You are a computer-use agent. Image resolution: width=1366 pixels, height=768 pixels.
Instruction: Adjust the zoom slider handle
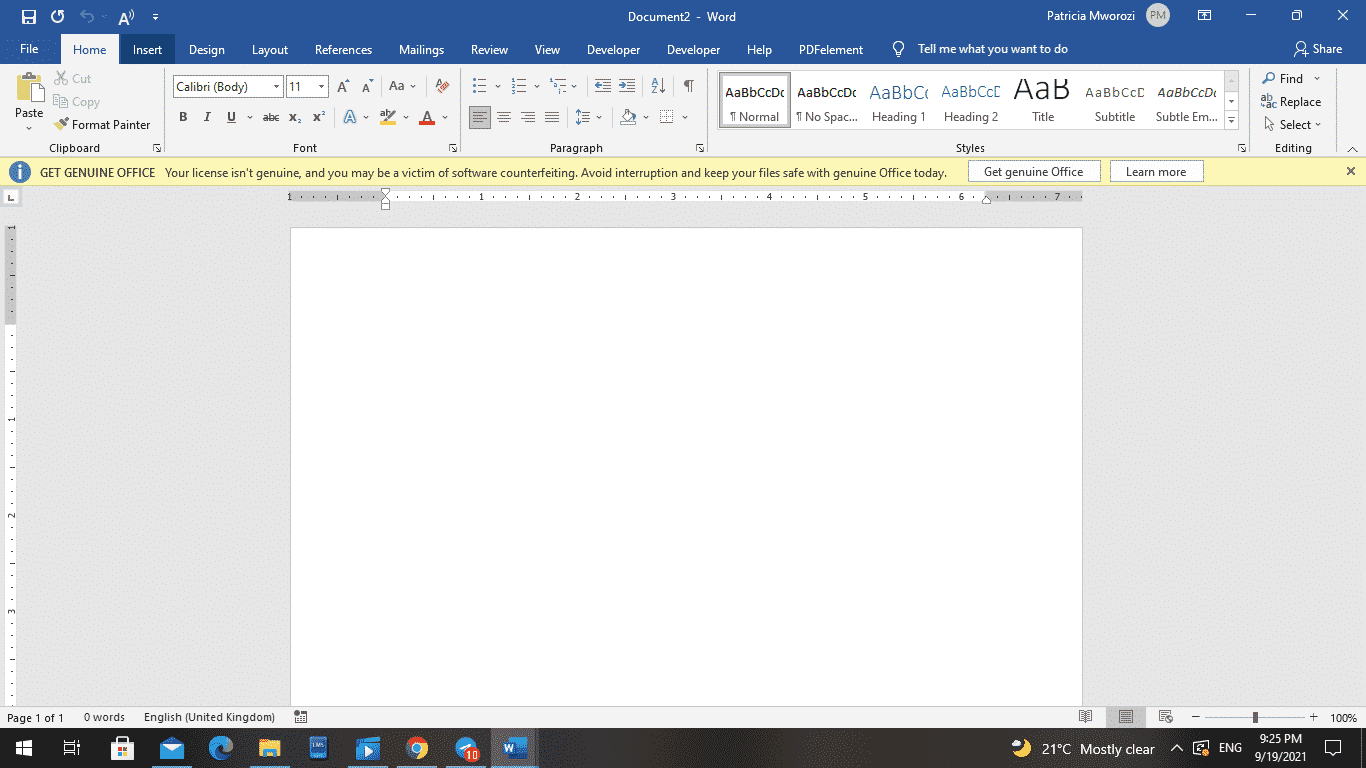[1255, 717]
